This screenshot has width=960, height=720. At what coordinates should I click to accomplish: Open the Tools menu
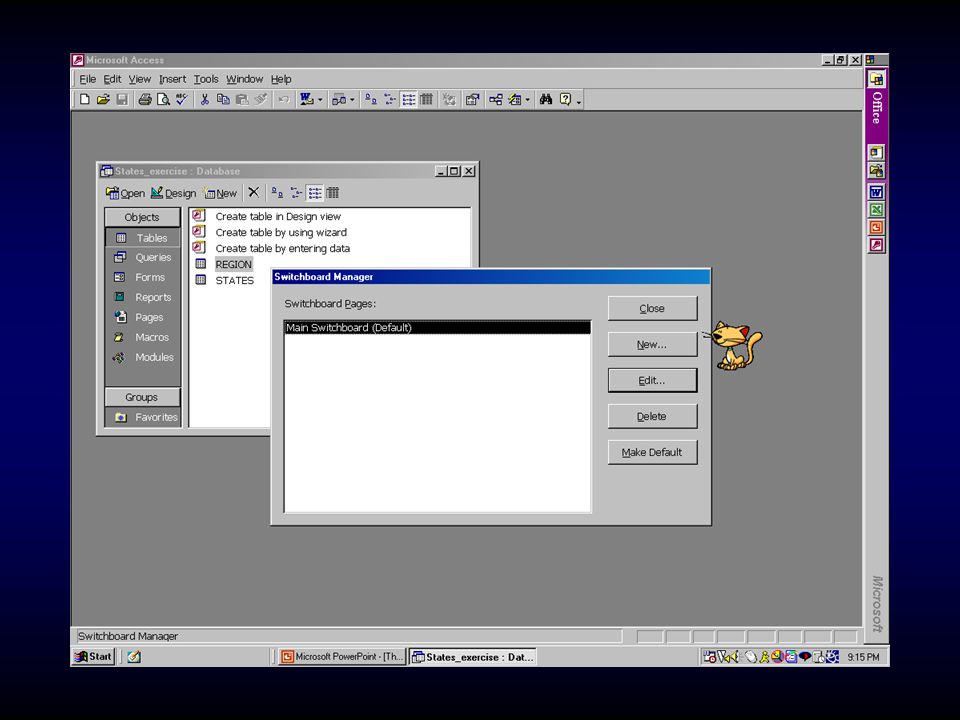point(206,79)
